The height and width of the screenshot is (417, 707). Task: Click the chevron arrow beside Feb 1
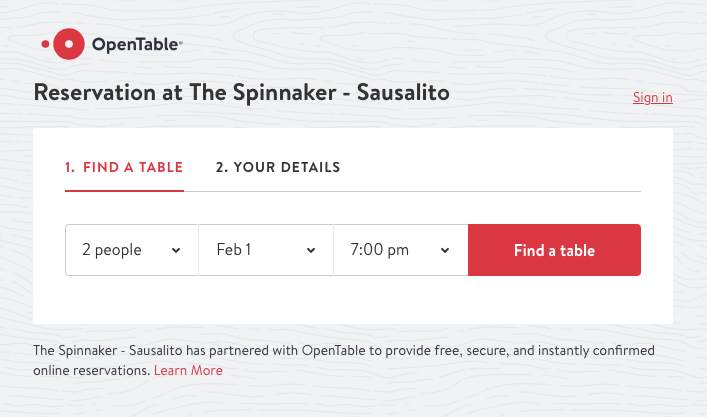[311, 250]
